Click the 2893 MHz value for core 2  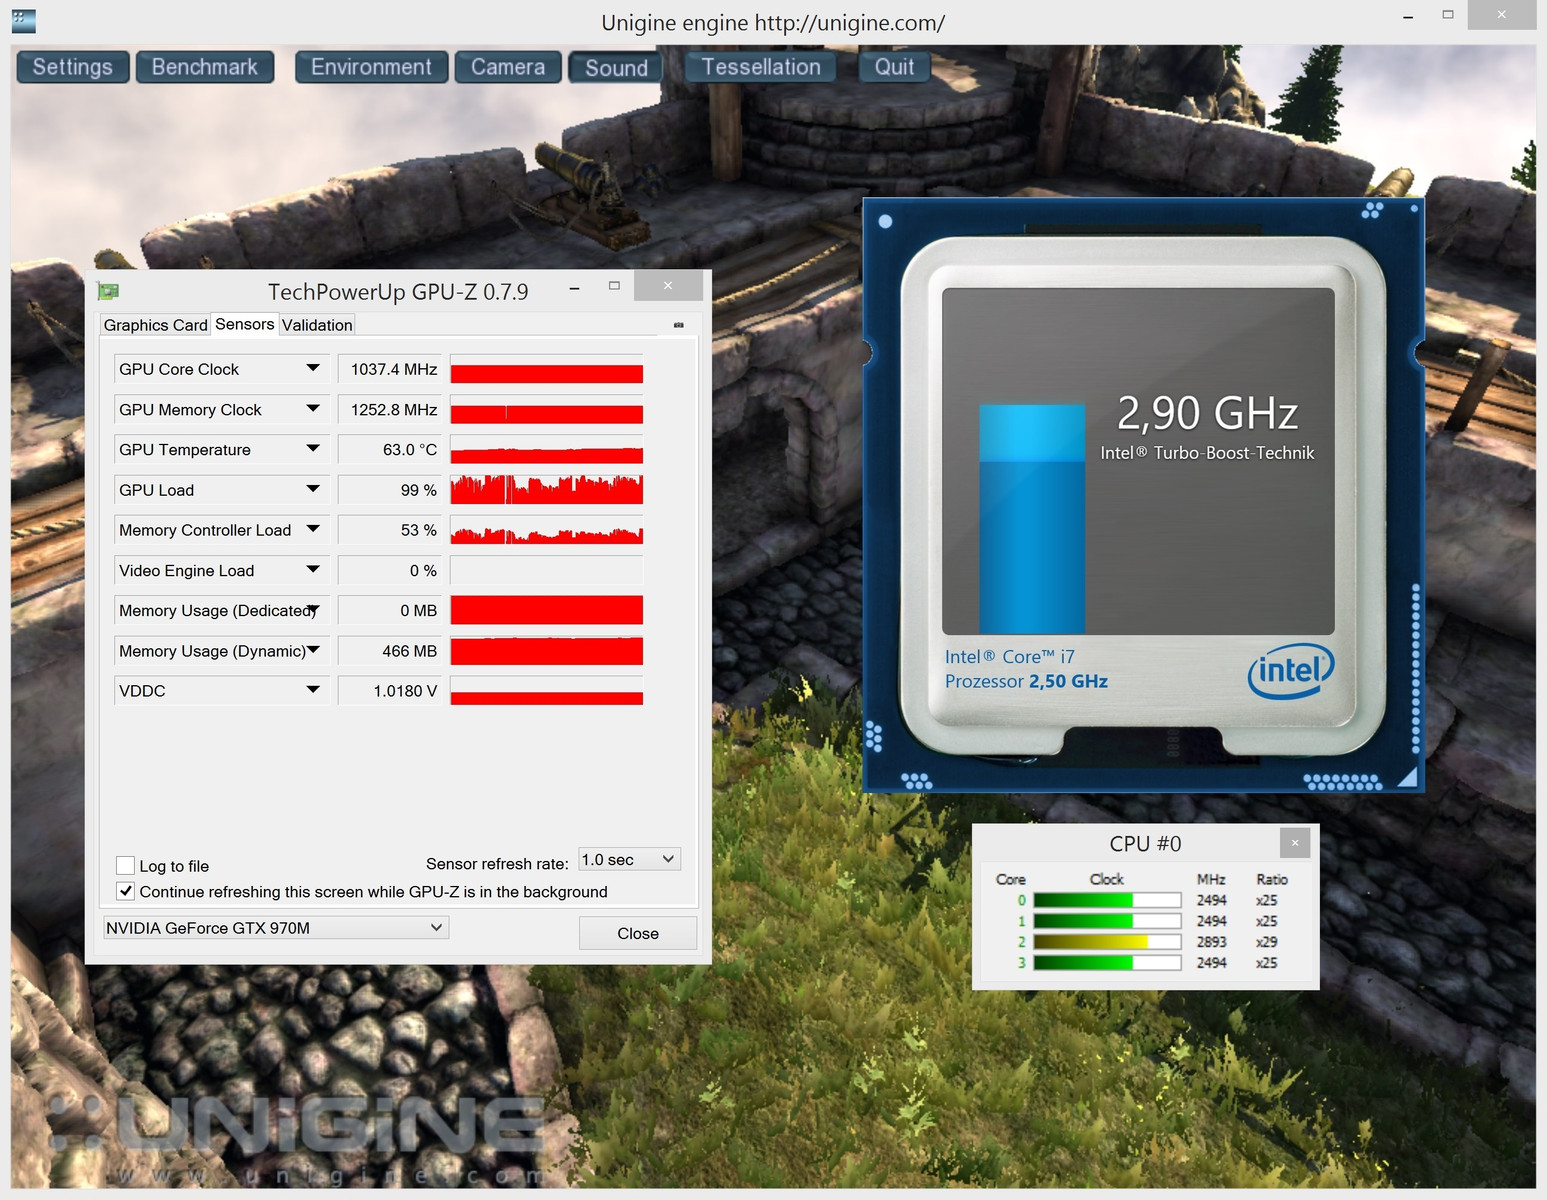point(1211,942)
